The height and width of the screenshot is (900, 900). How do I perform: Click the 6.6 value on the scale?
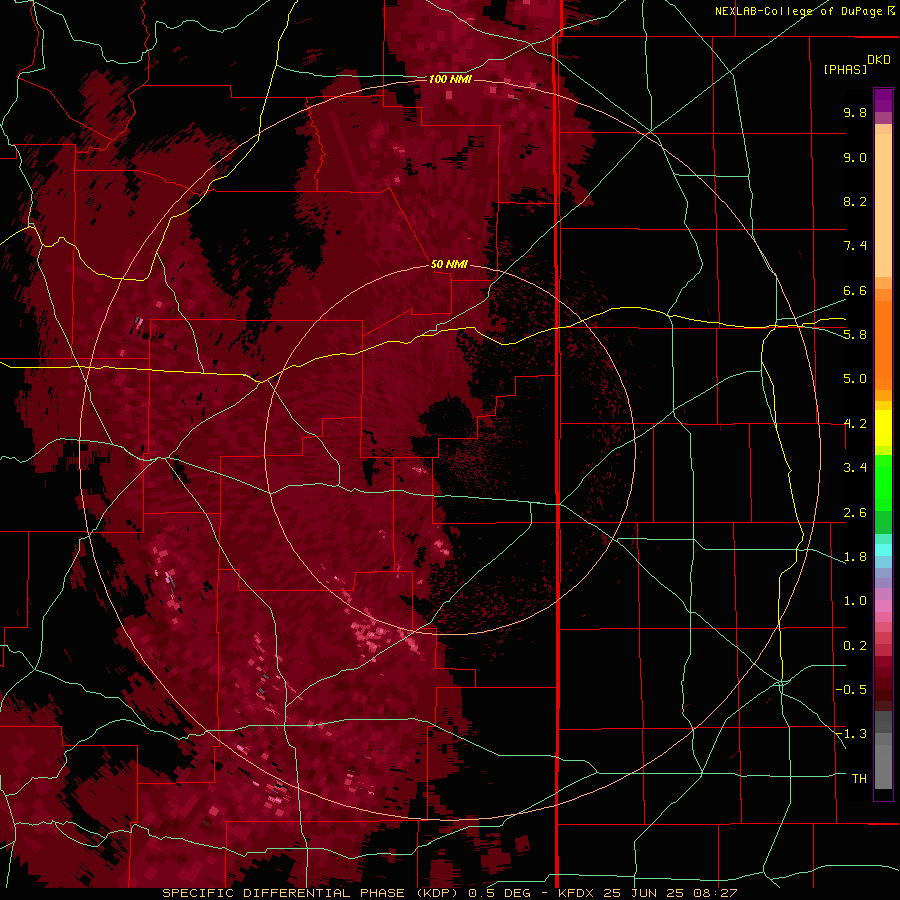click(855, 290)
